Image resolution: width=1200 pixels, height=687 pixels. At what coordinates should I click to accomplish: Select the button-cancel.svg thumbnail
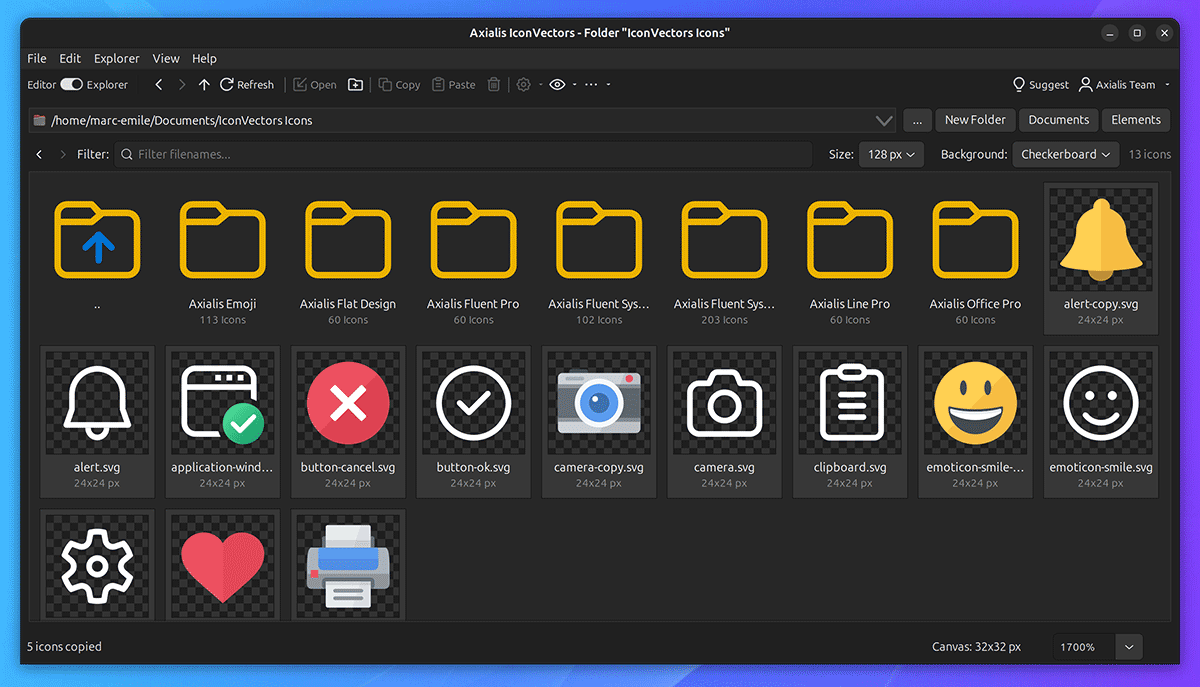coord(348,421)
